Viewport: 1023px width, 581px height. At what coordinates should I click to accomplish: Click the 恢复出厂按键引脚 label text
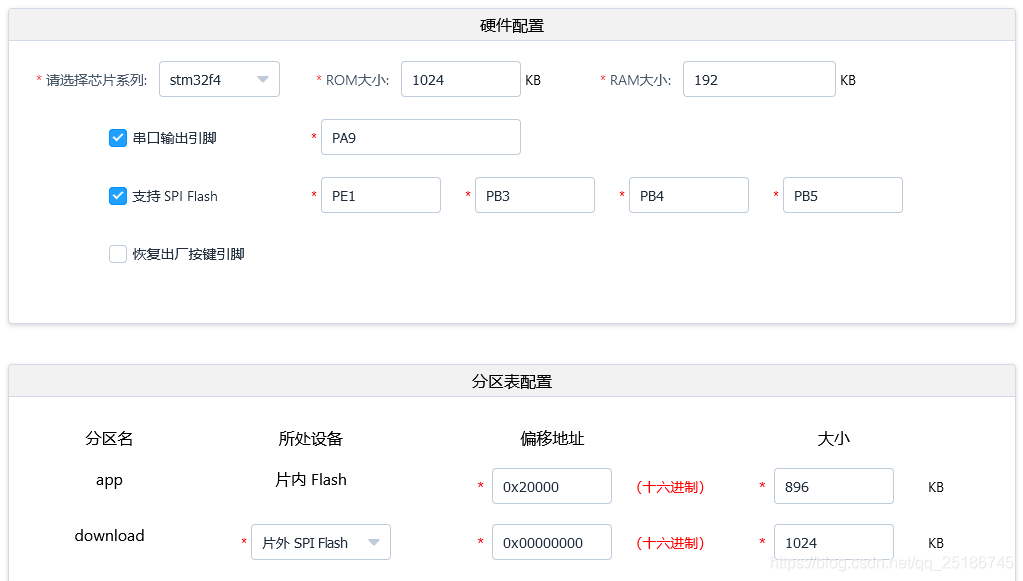pos(188,254)
